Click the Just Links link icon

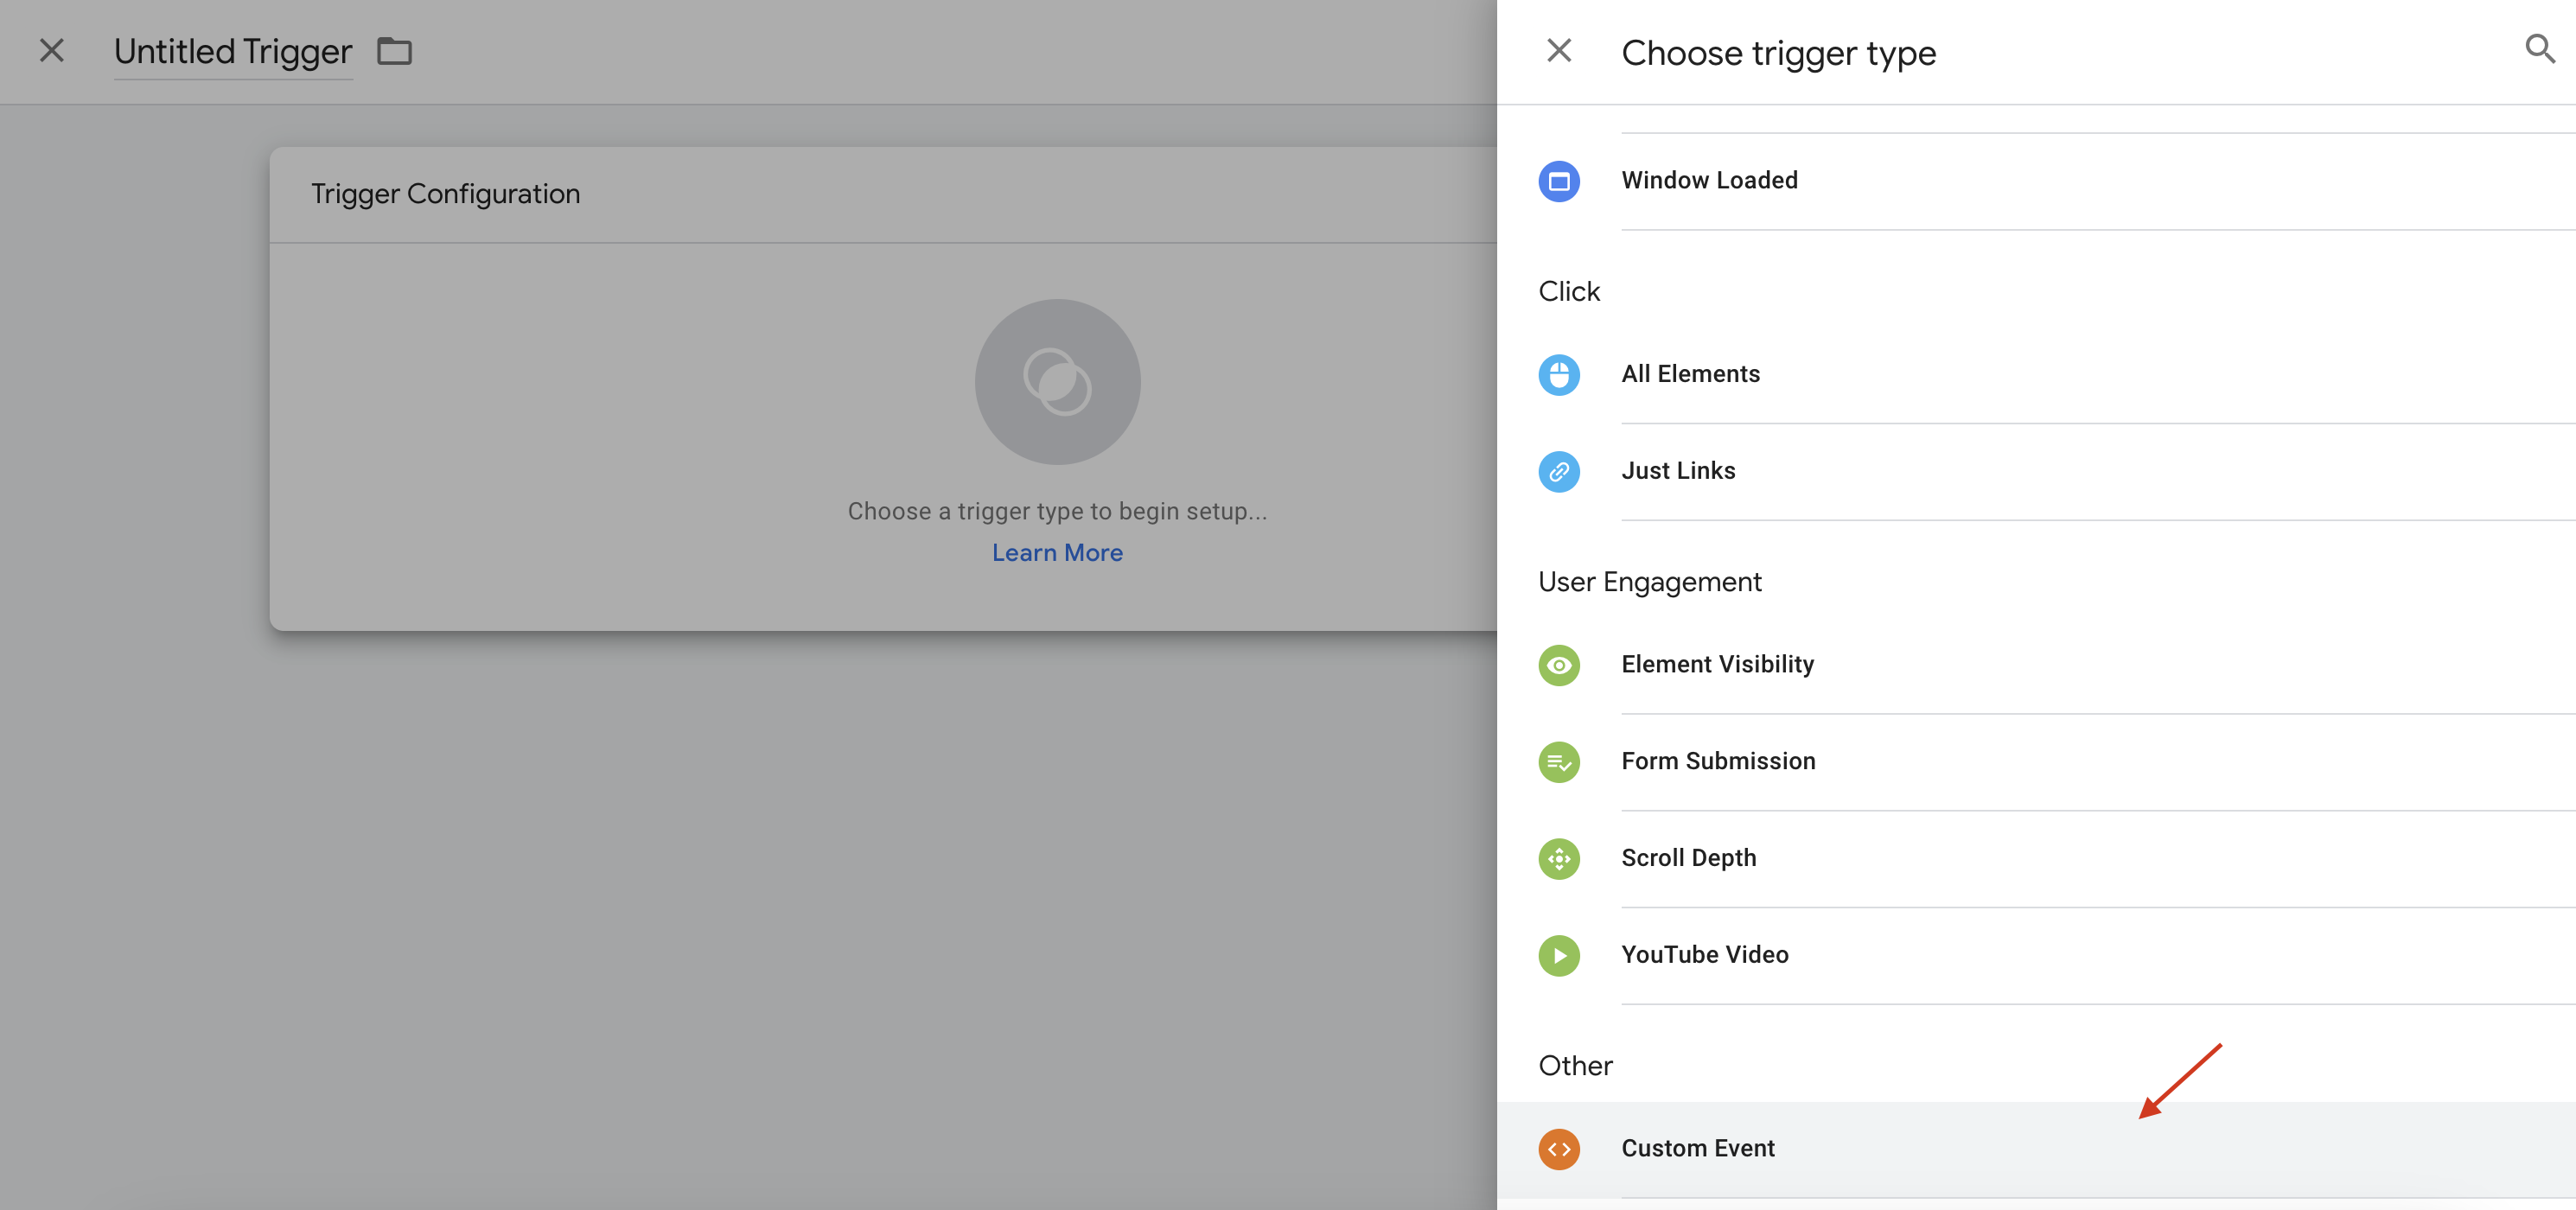click(1559, 471)
